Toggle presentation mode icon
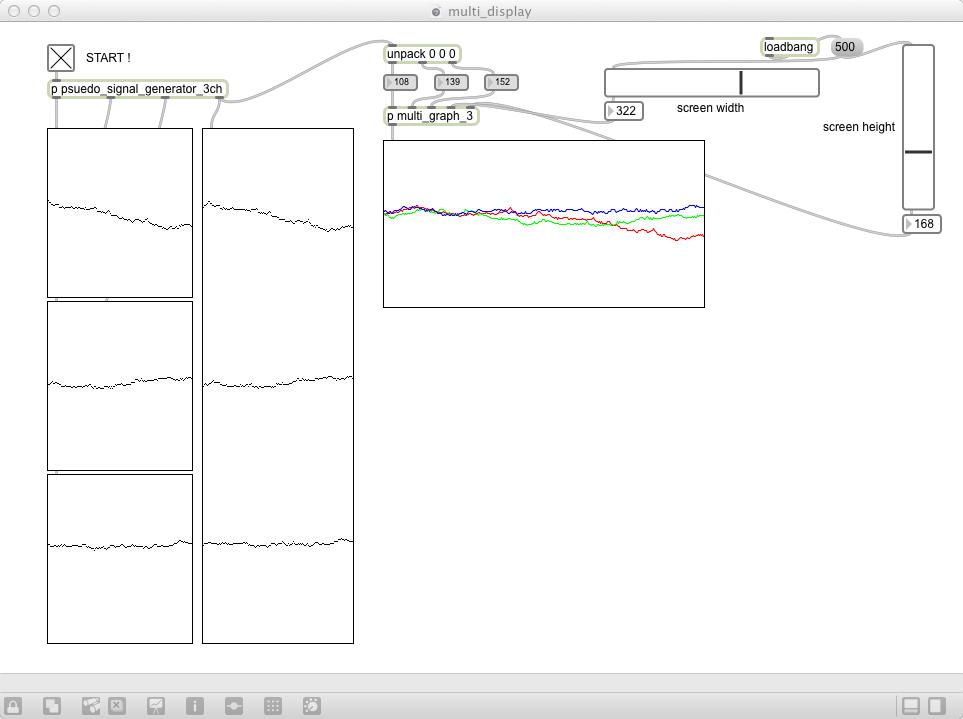 [156, 706]
